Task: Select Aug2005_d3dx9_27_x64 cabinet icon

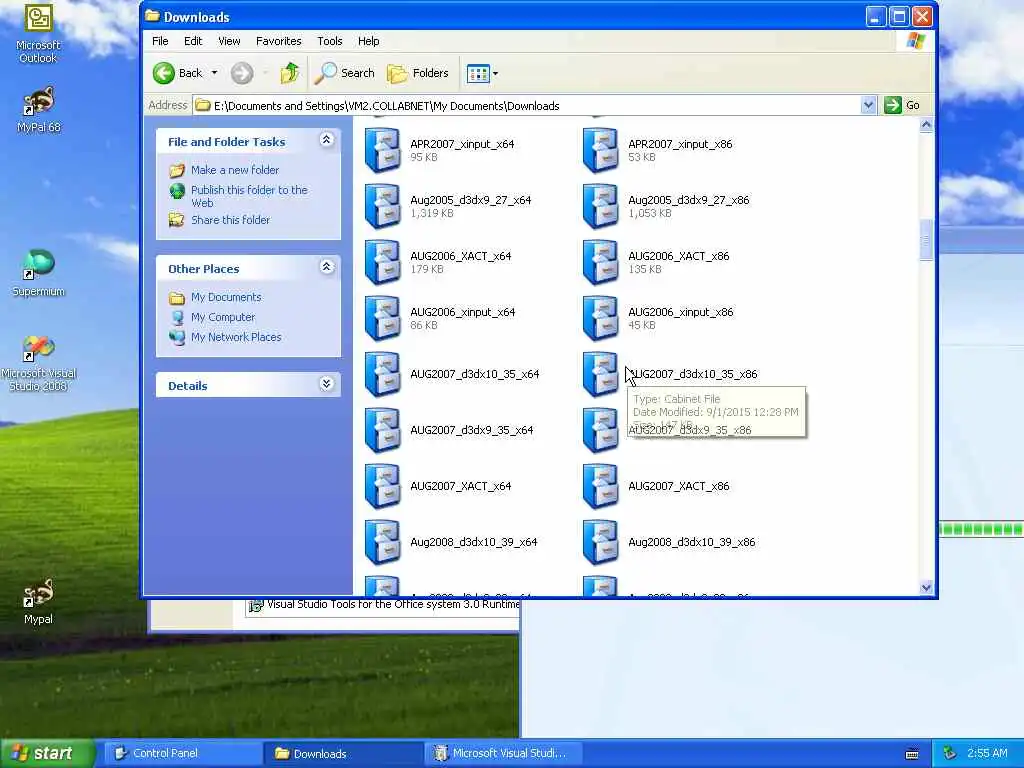Action: (383, 206)
